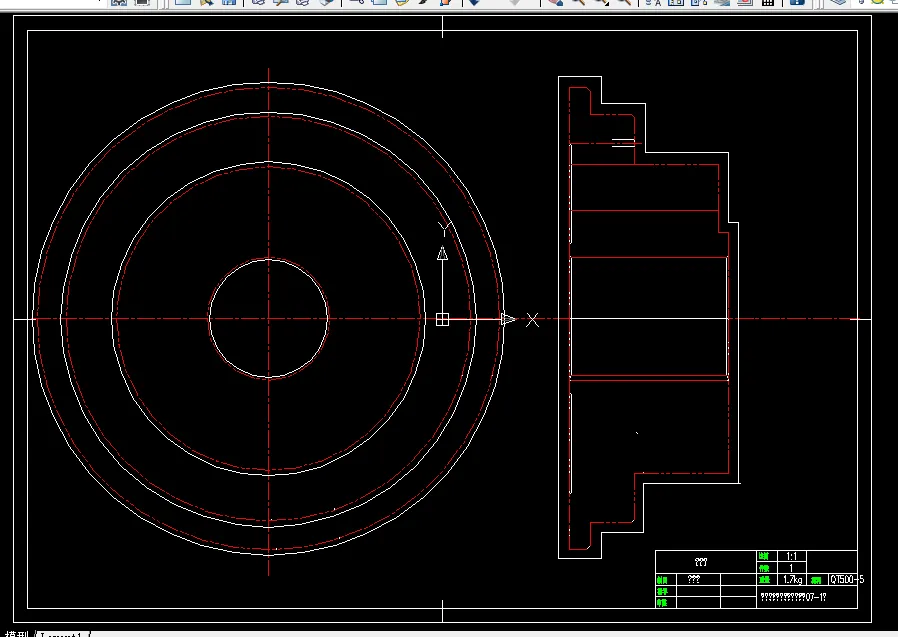Image resolution: width=898 pixels, height=637 pixels.
Task: Click the large "???" part name in title block
Action: (701, 562)
